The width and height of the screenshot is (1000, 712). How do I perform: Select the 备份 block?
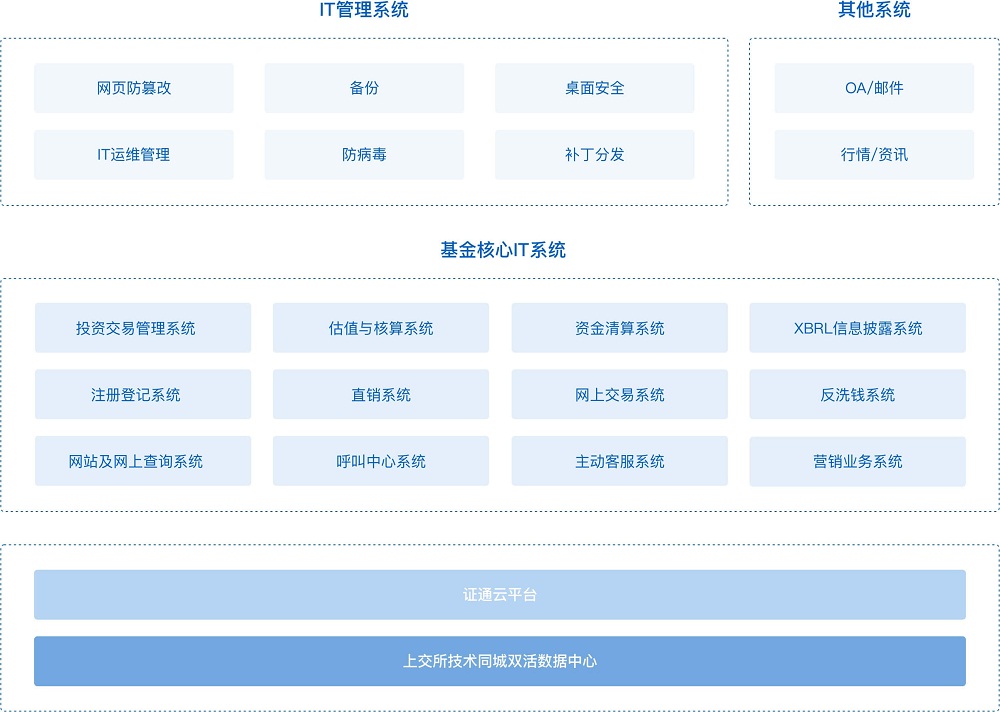click(x=364, y=88)
